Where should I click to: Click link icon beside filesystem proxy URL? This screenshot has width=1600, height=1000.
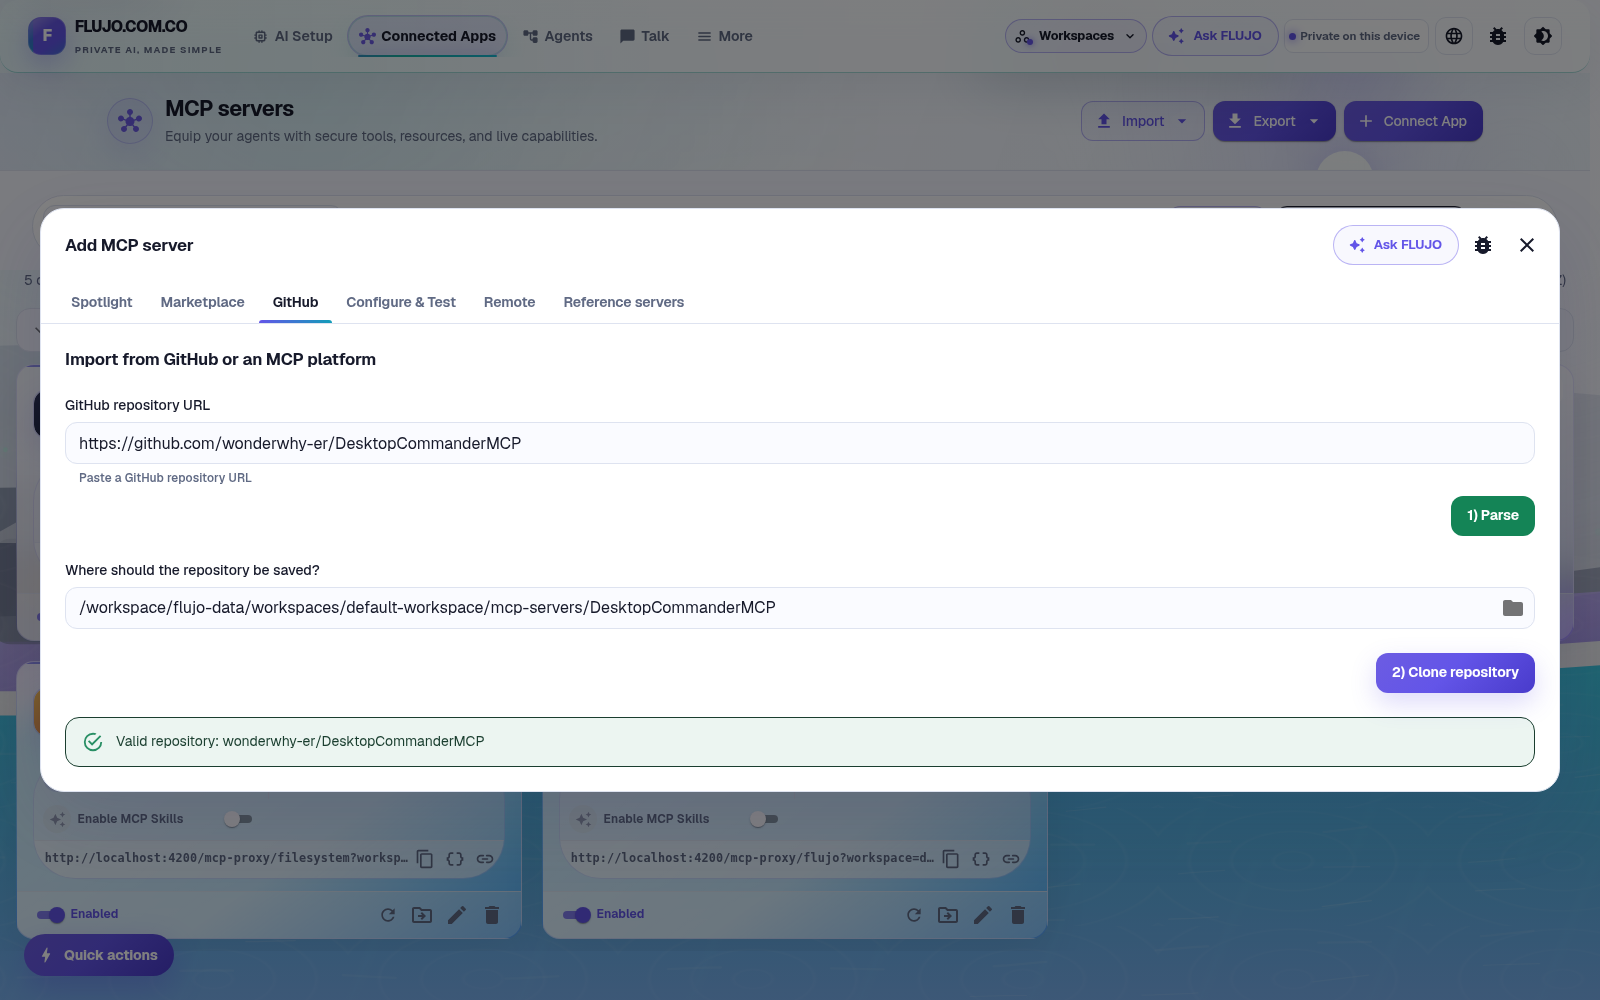pos(485,859)
